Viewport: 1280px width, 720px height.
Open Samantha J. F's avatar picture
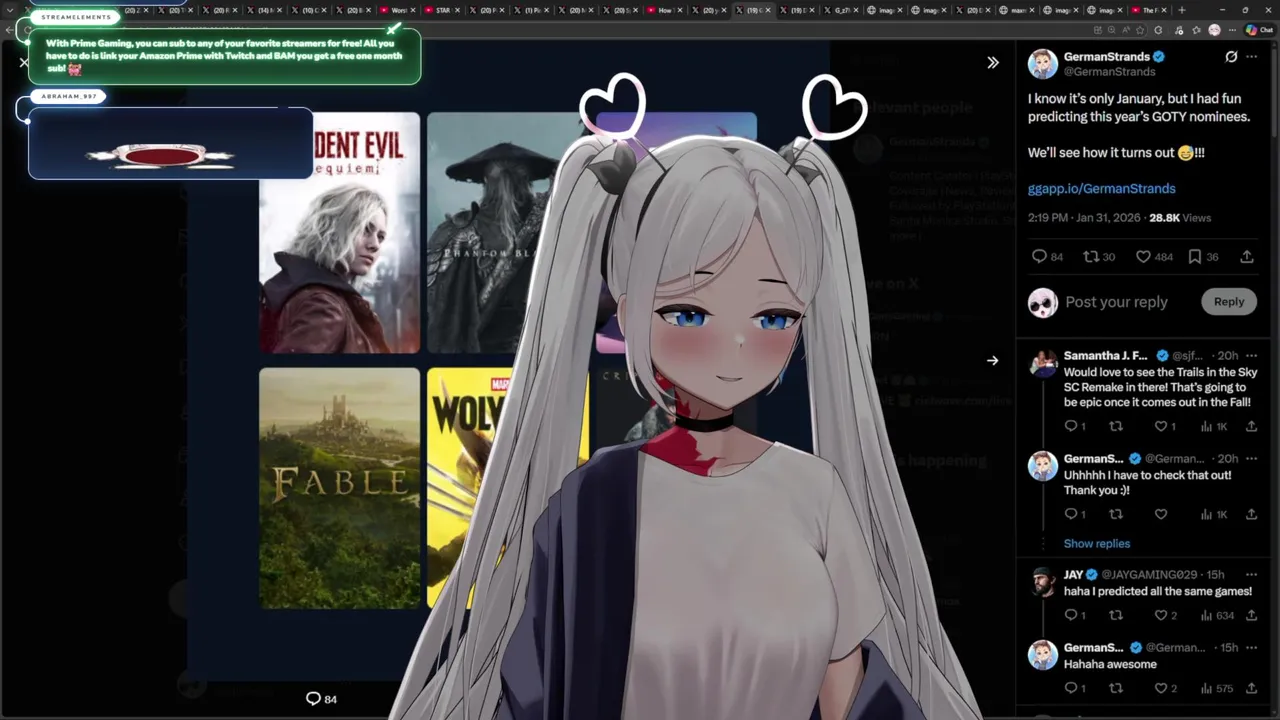tap(1043, 363)
